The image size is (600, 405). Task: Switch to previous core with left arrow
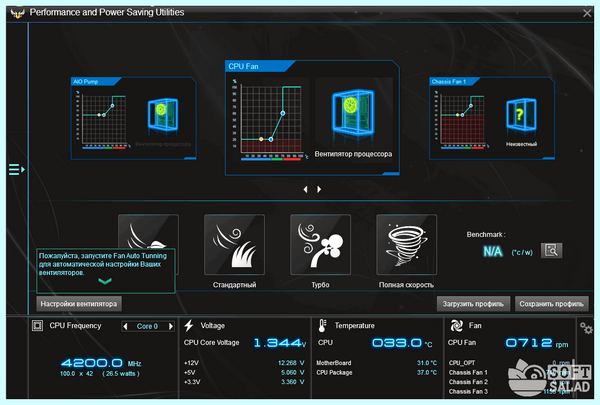(x=126, y=326)
